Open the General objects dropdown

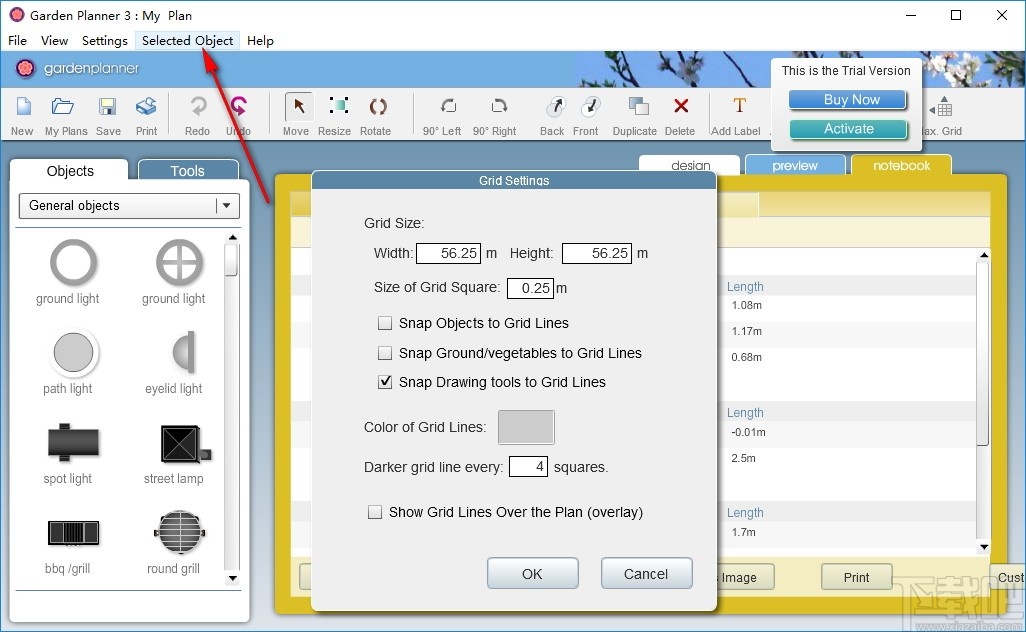[129, 205]
